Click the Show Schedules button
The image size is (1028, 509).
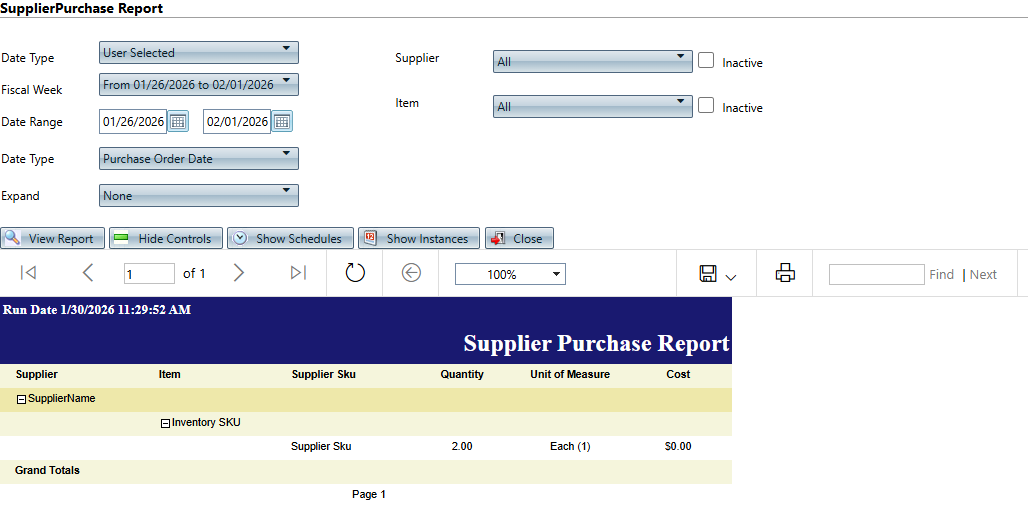(290, 239)
